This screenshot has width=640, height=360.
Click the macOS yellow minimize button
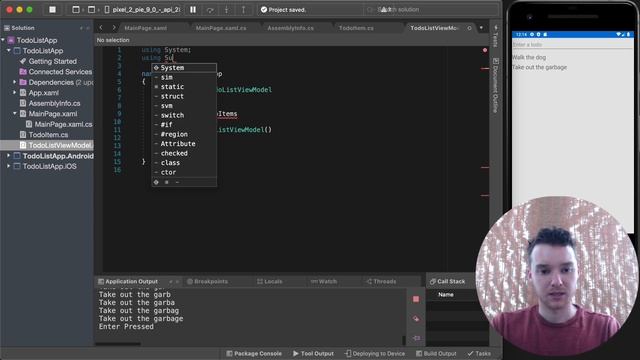pyautogui.click(x=19, y=9)
